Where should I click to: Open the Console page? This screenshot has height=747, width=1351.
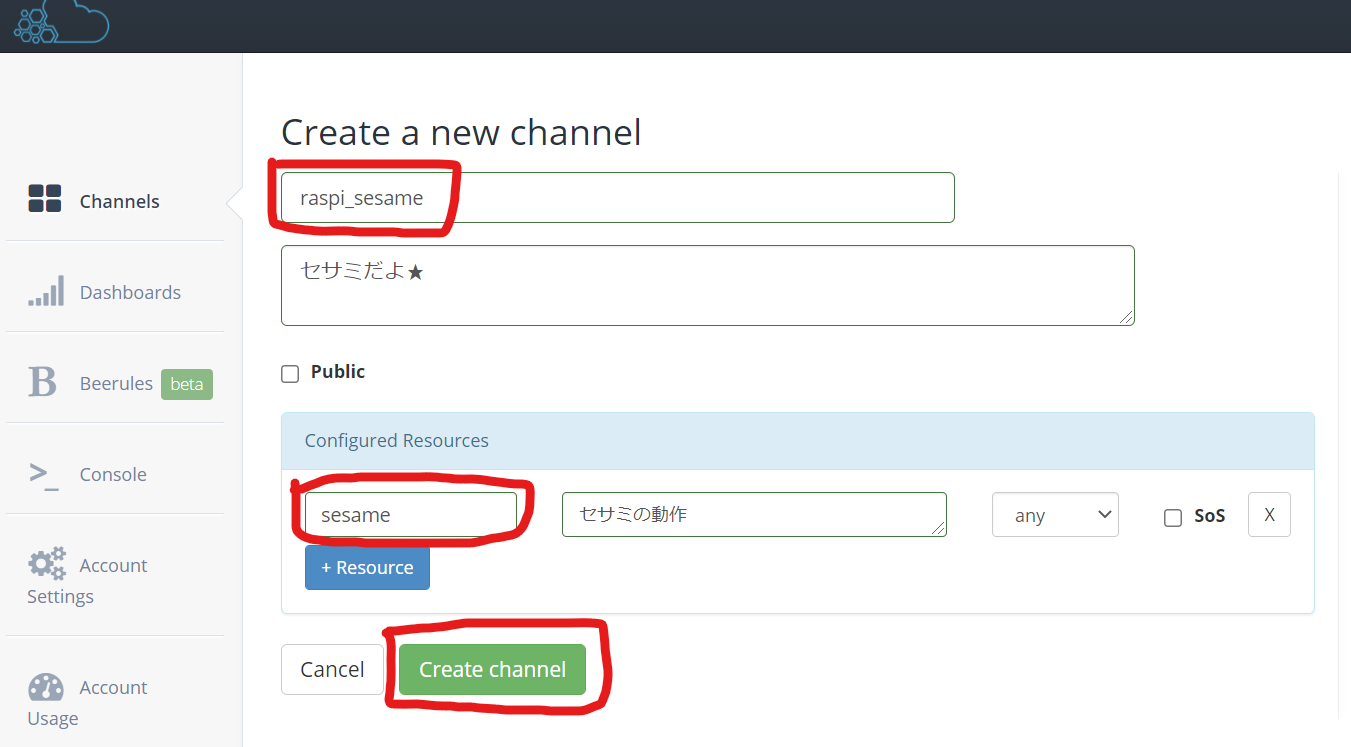[115, 474]
